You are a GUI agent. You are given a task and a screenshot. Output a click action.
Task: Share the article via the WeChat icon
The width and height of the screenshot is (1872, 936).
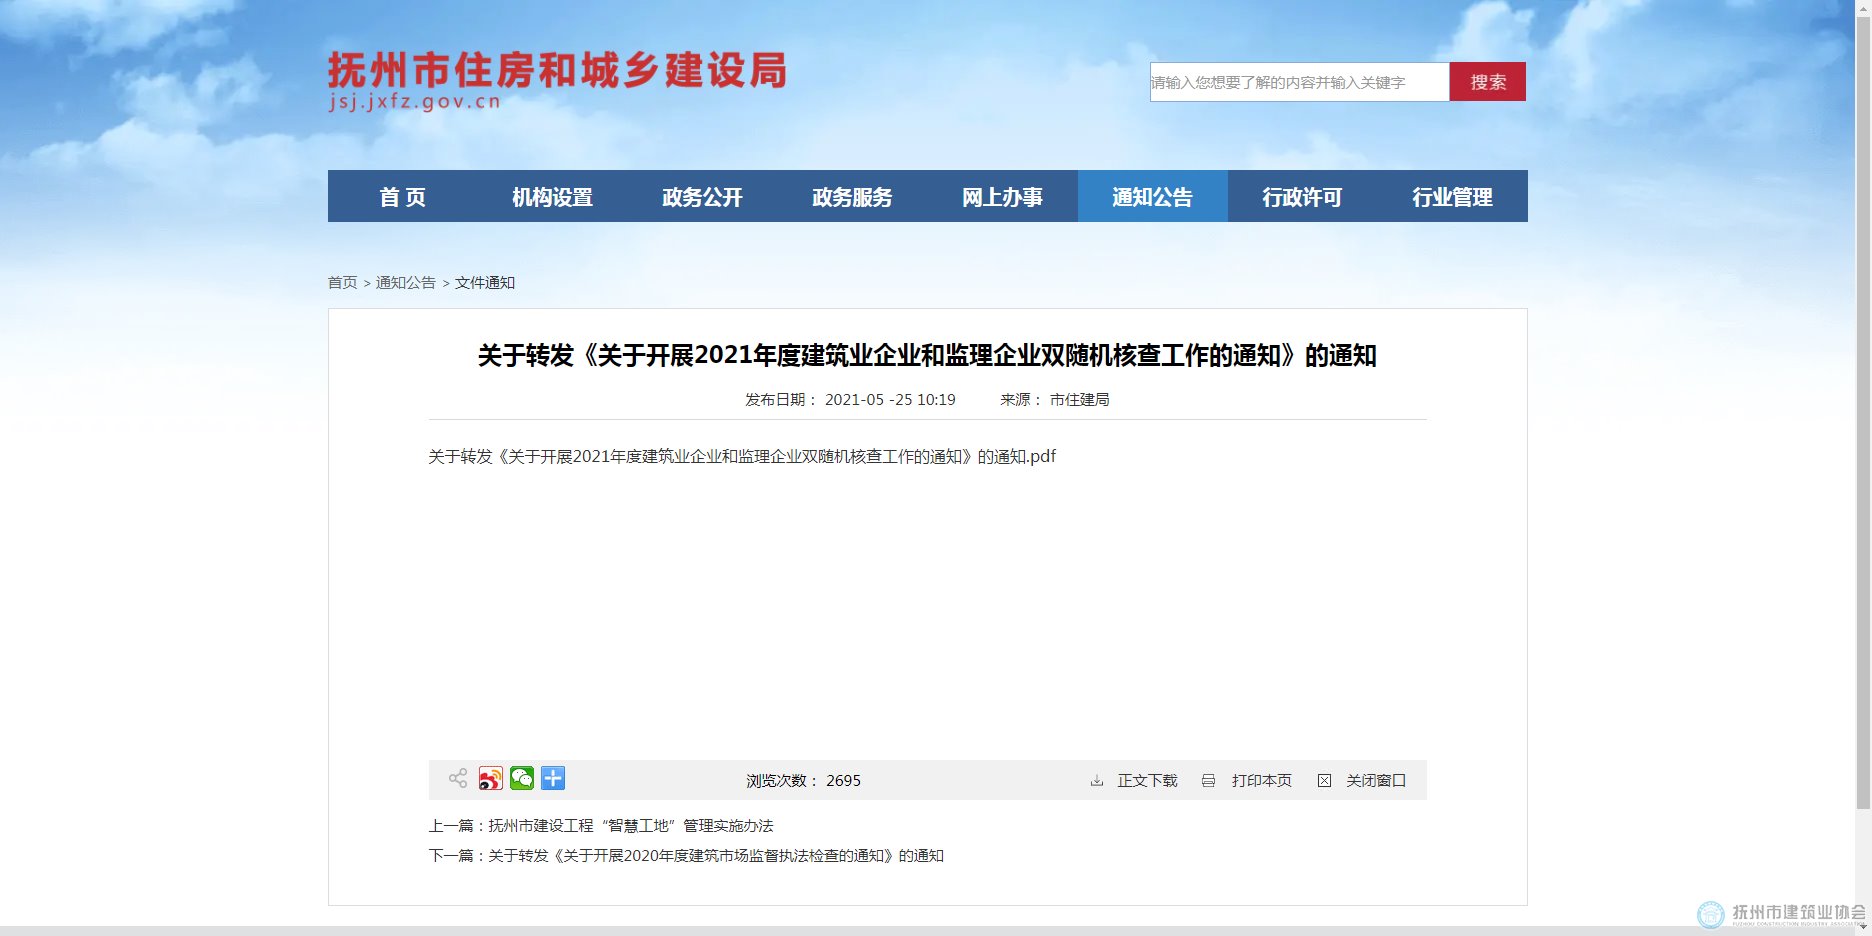pyautogui.click(x=522, y=778)
